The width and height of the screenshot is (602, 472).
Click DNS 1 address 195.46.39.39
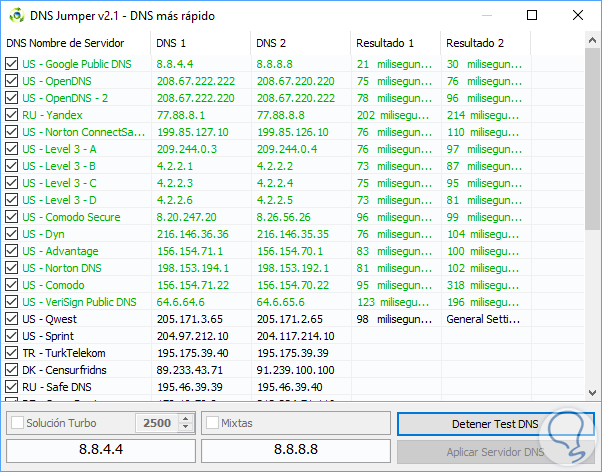tap(190, 387)
